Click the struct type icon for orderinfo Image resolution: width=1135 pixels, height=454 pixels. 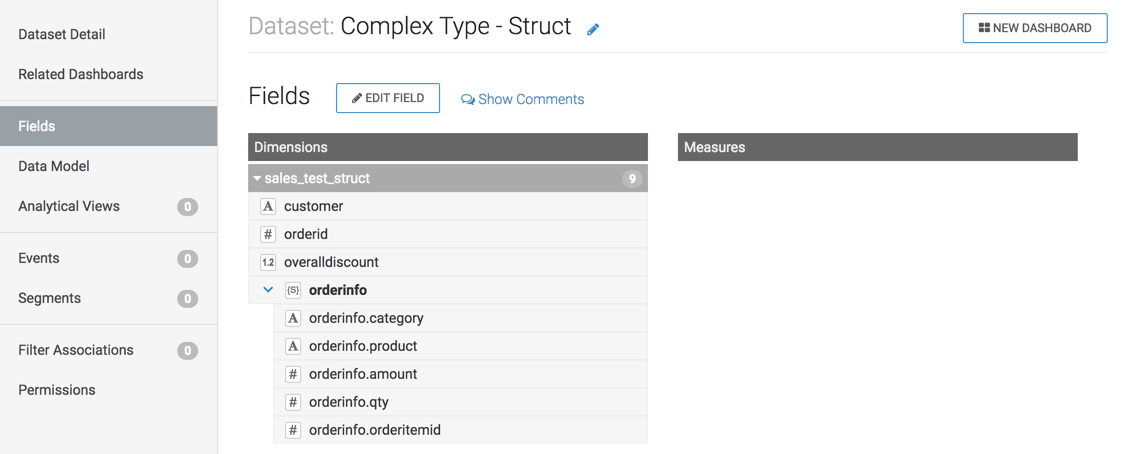coord(293,290)
